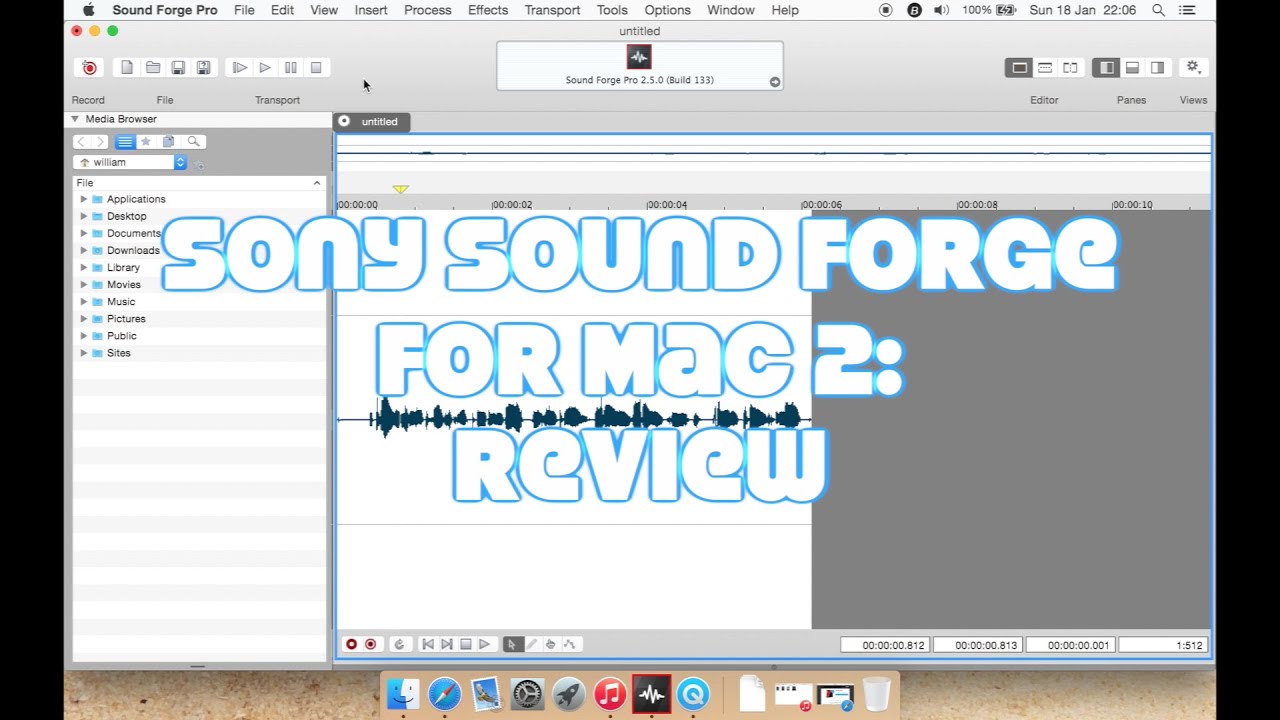Select single editor layout view
The width and height of the screenshot is (1280, 720).
coord(1019,68)
